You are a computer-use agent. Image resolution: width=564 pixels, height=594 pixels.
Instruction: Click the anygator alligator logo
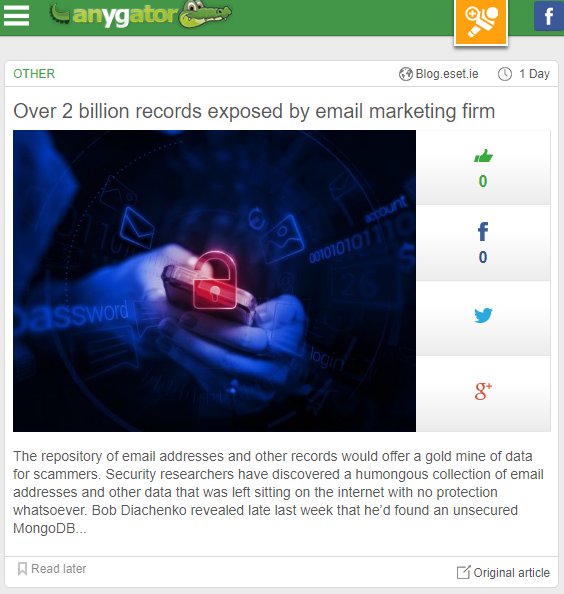140,15
